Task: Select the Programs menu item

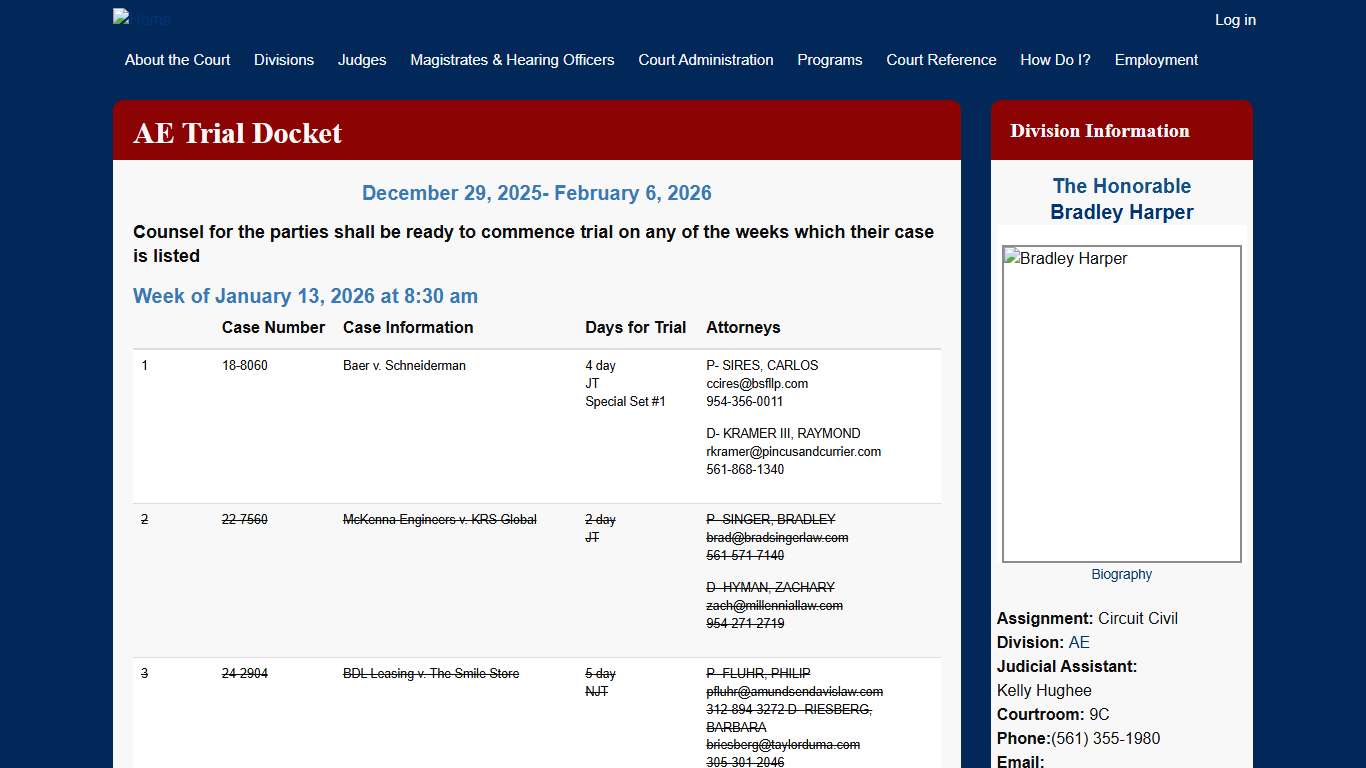Action: 829,60
